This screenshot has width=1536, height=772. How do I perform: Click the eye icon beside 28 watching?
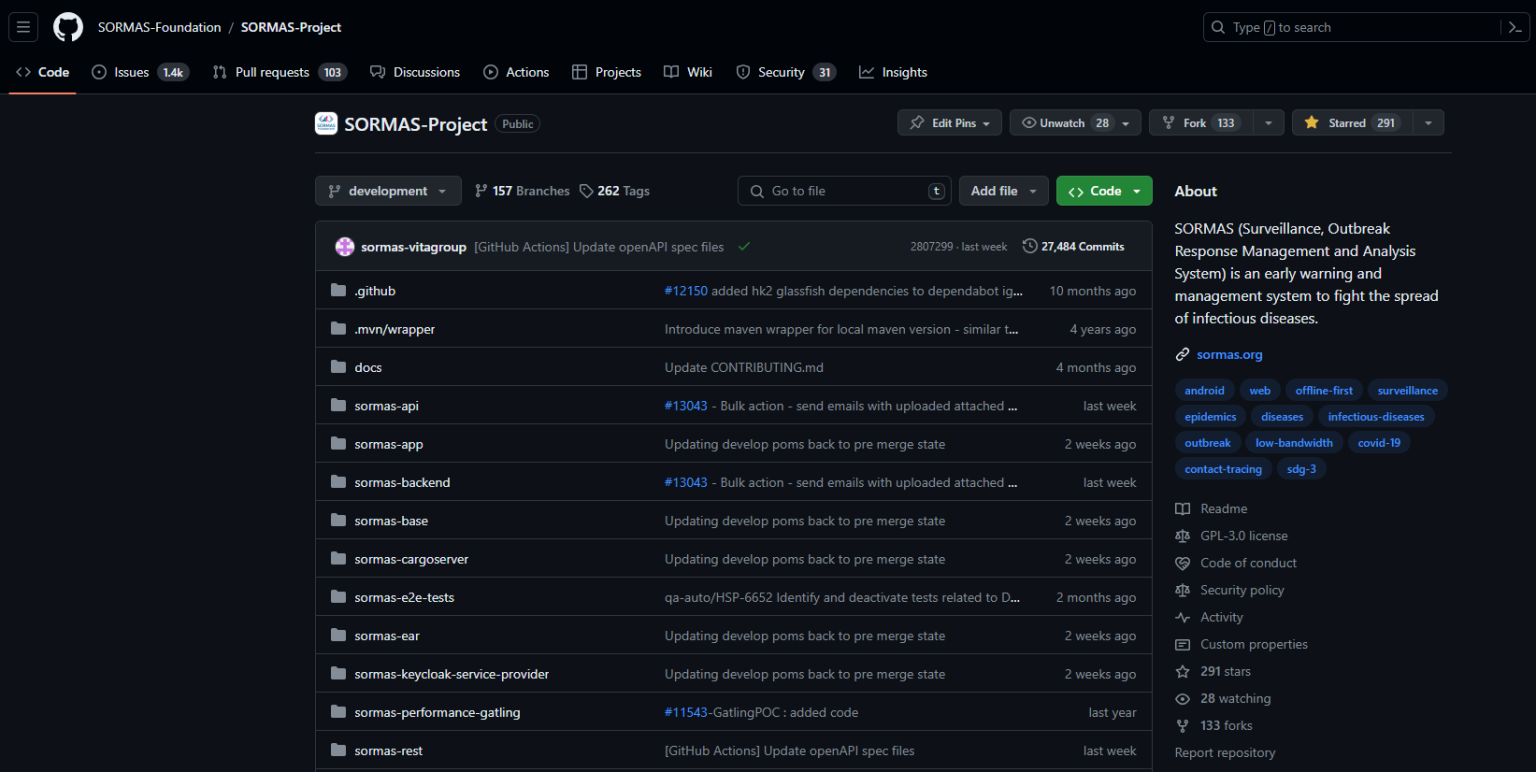click(x=1183, y=698)
